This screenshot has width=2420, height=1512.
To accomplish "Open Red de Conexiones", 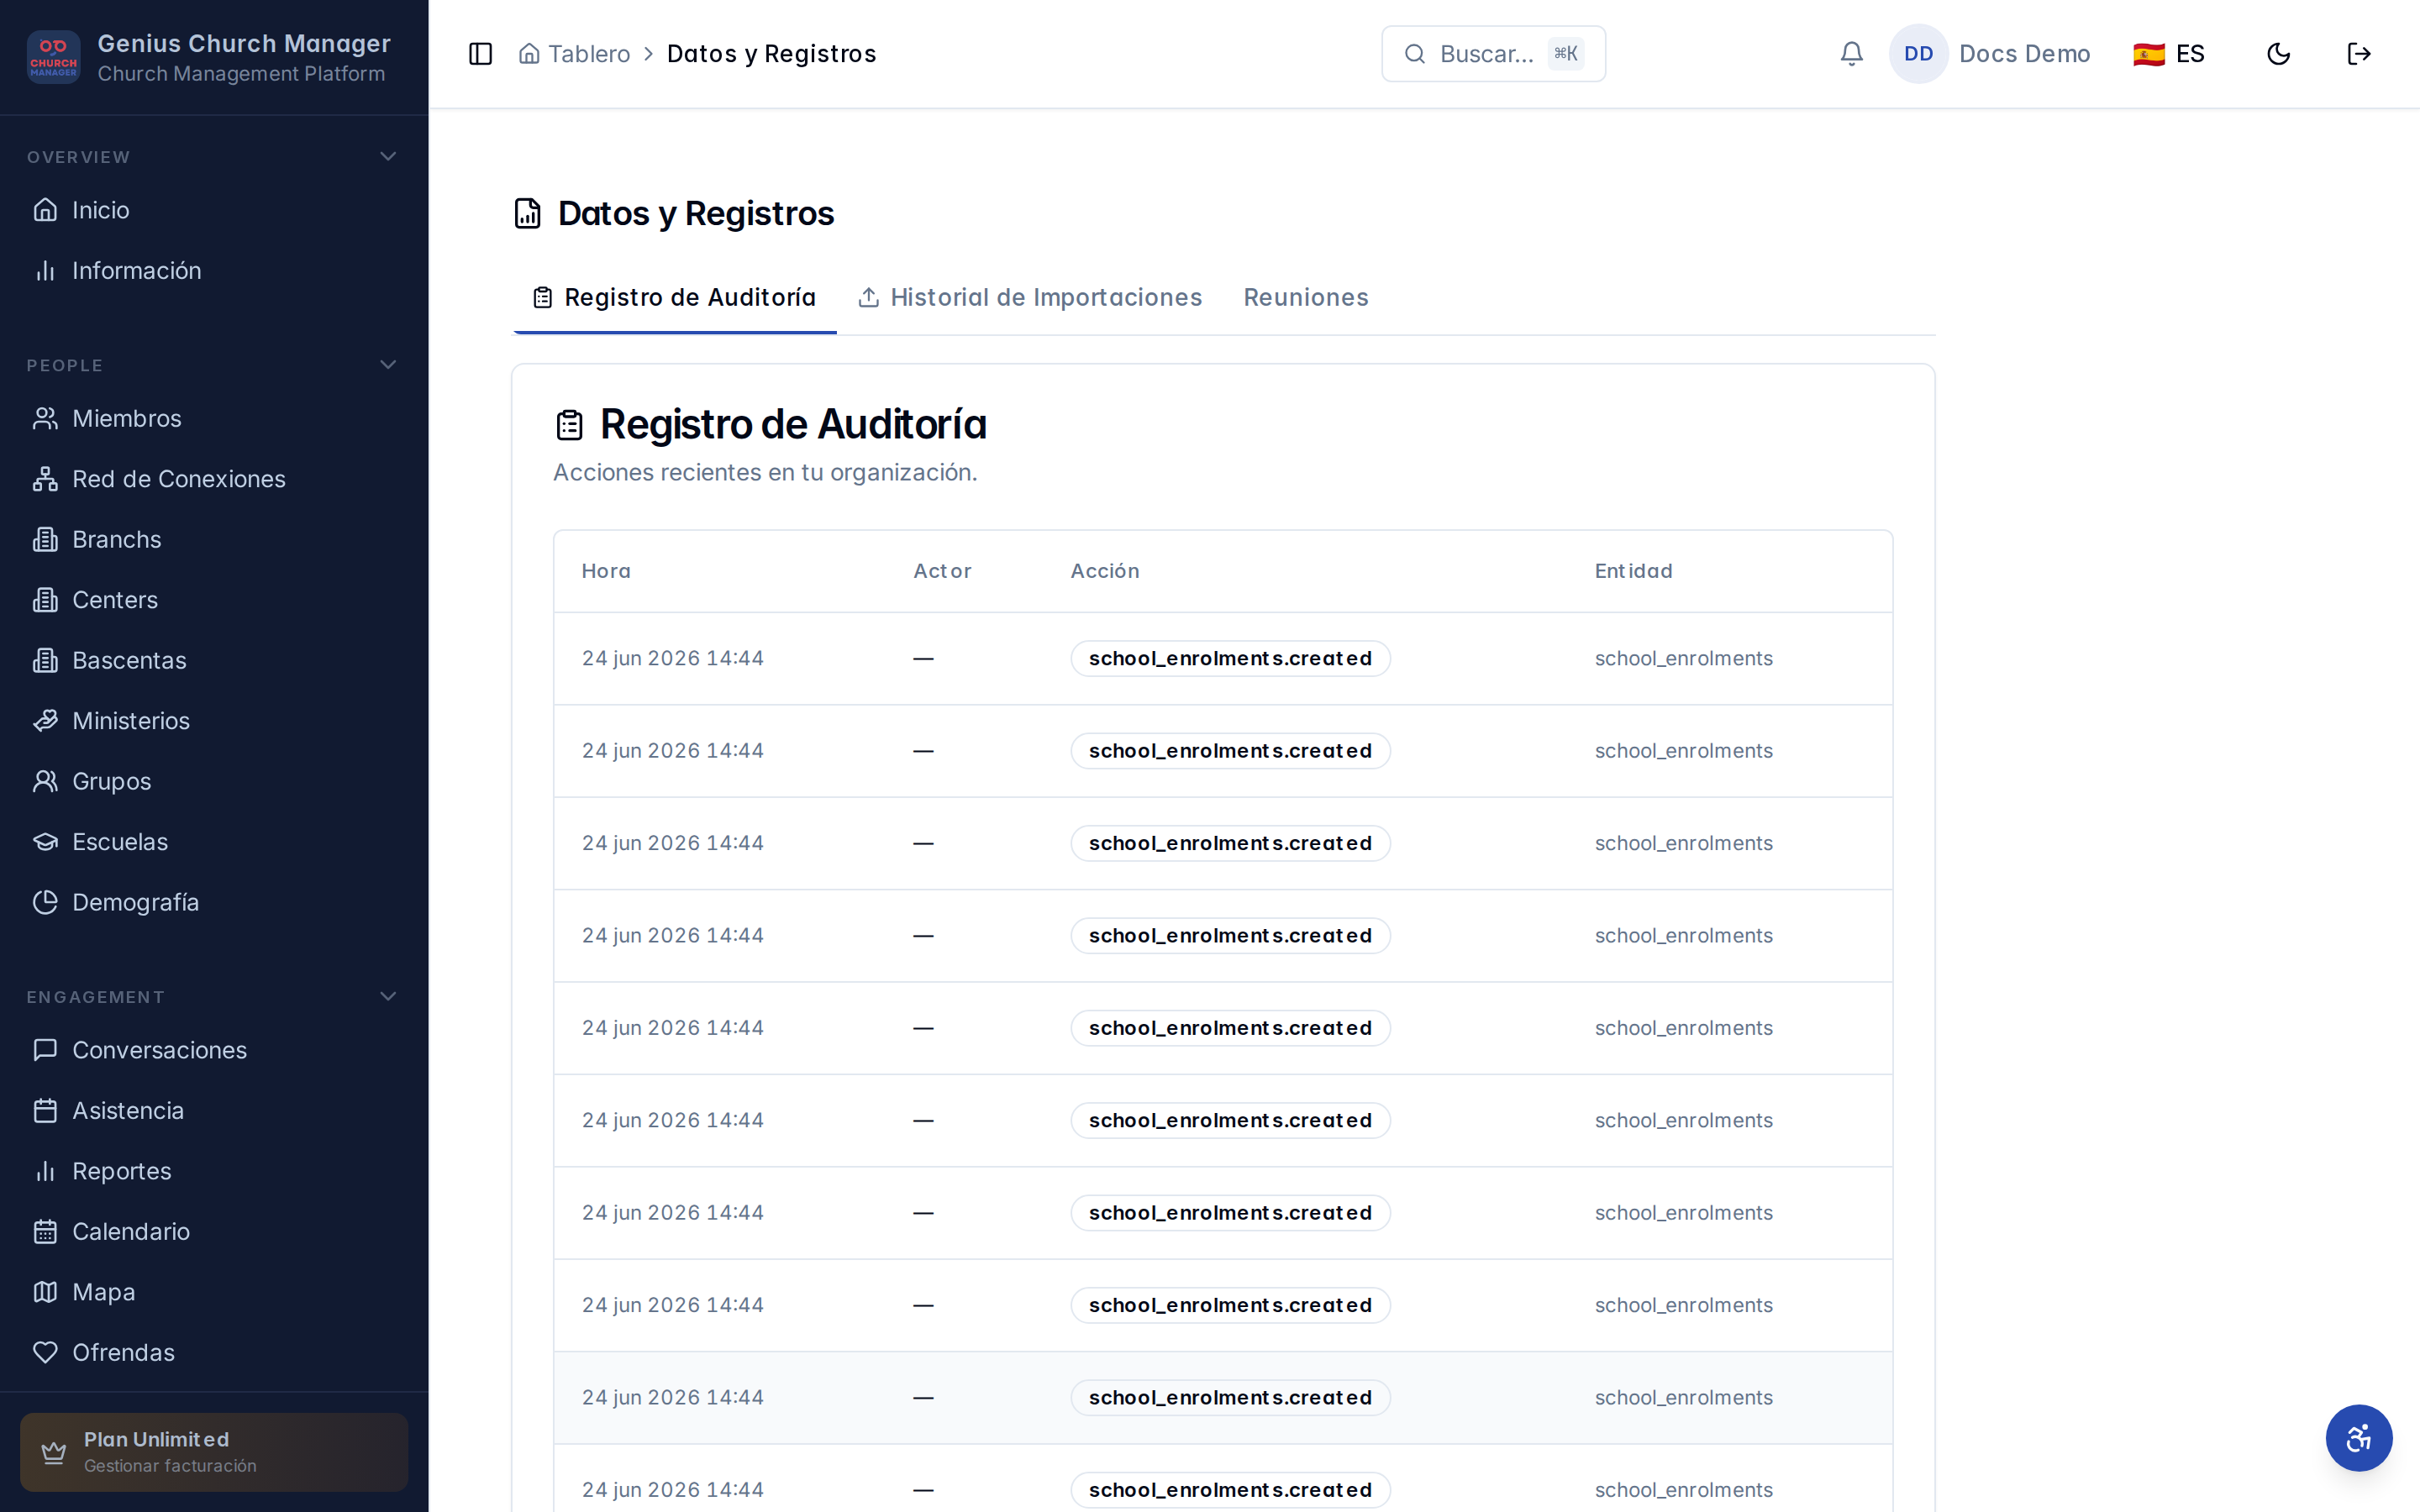I will tap(214, 479).
